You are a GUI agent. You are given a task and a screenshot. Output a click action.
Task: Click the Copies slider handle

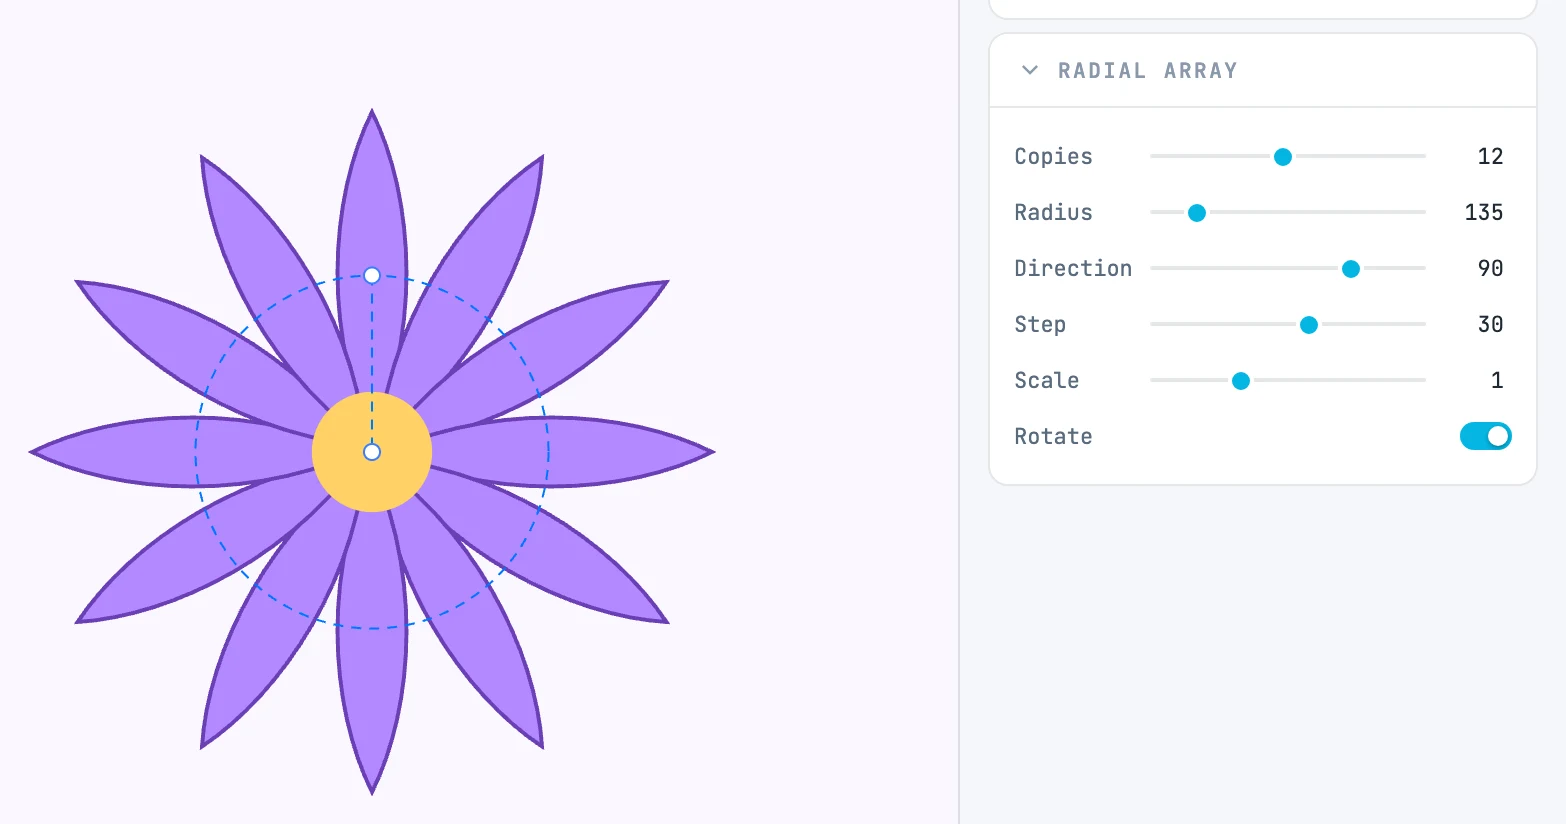[1283, 157]
